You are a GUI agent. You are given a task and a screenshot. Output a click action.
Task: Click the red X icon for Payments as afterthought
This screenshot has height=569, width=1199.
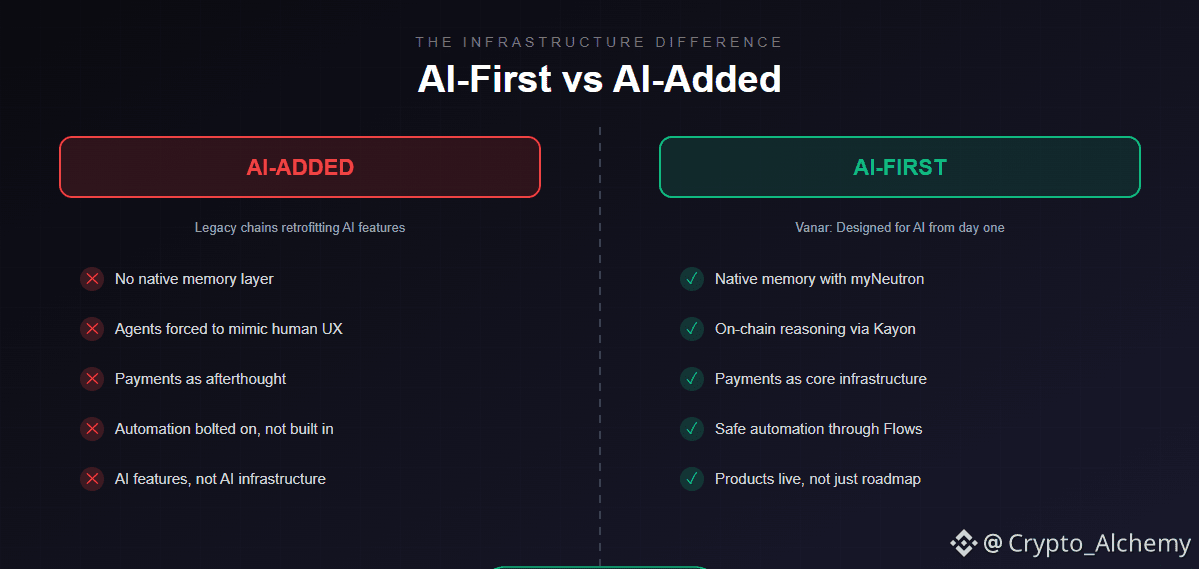(x=92, y=379)
